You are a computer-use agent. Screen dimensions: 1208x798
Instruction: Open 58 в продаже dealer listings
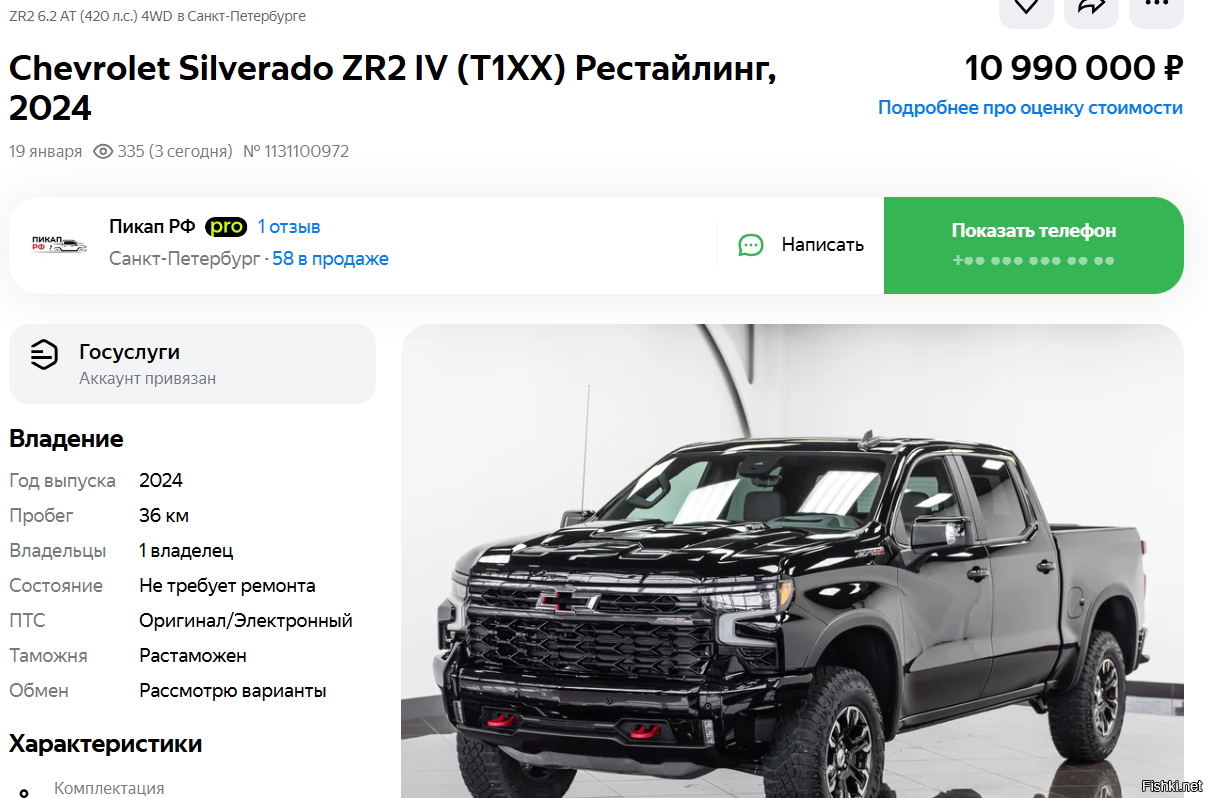pos(330,259)
